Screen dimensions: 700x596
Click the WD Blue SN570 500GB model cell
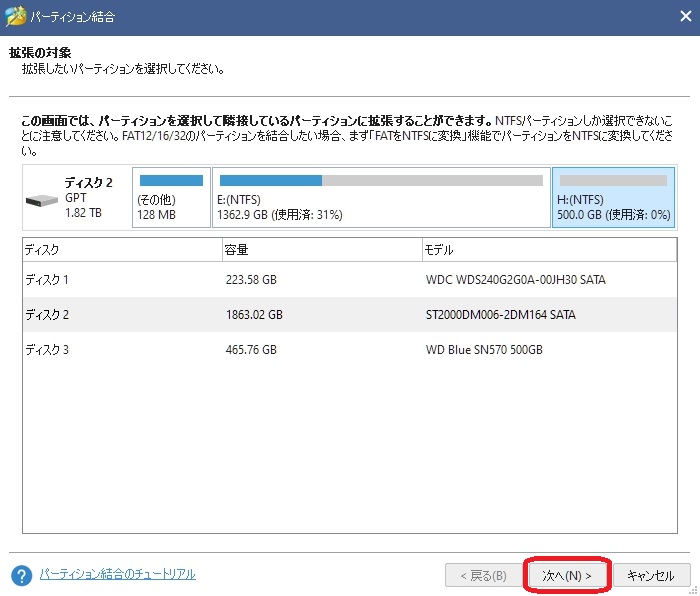coord(484,350)
